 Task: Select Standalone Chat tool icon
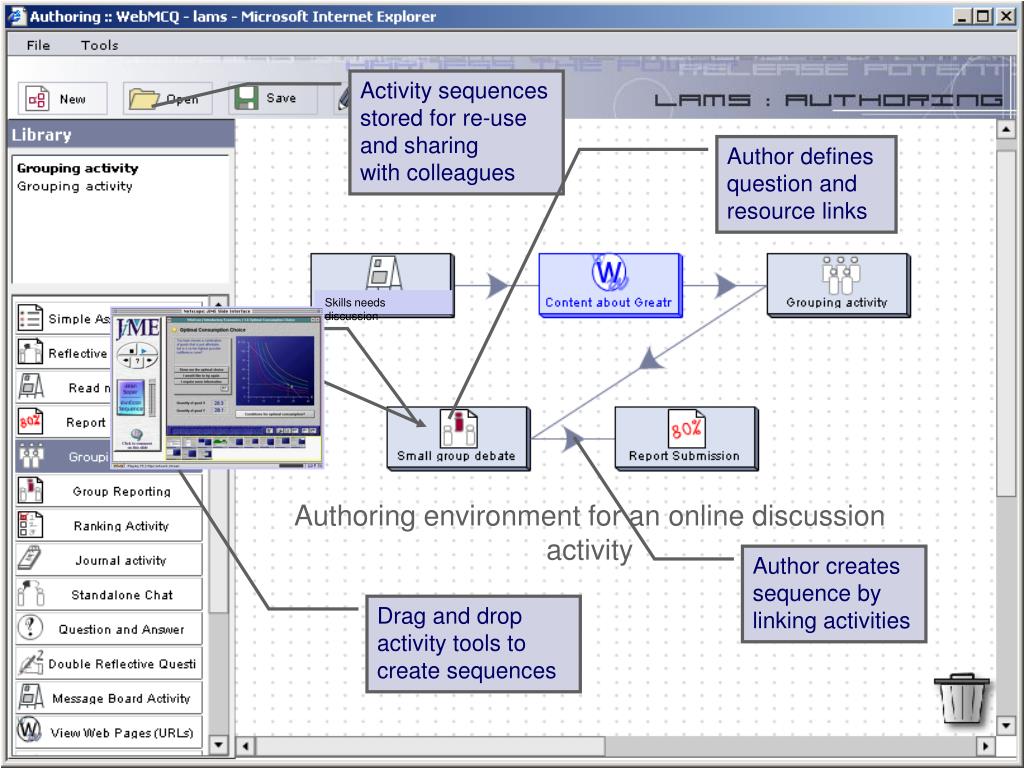tap(30, 594)
